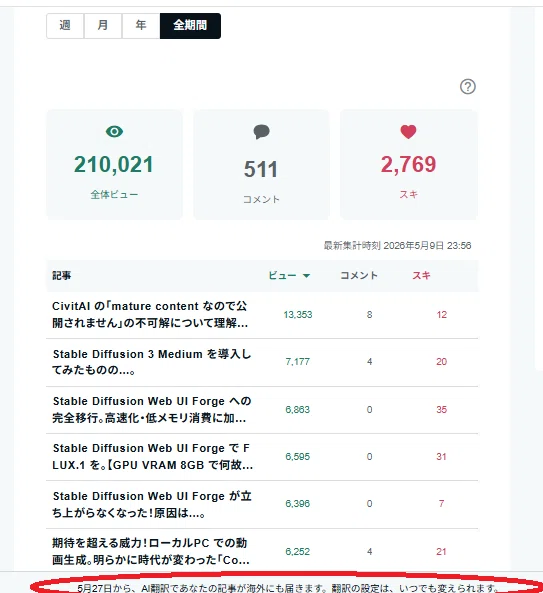This screenshot has width=543, height=593.
Task: Open the CivitAI mature content article
Action: tap(150, 314)
